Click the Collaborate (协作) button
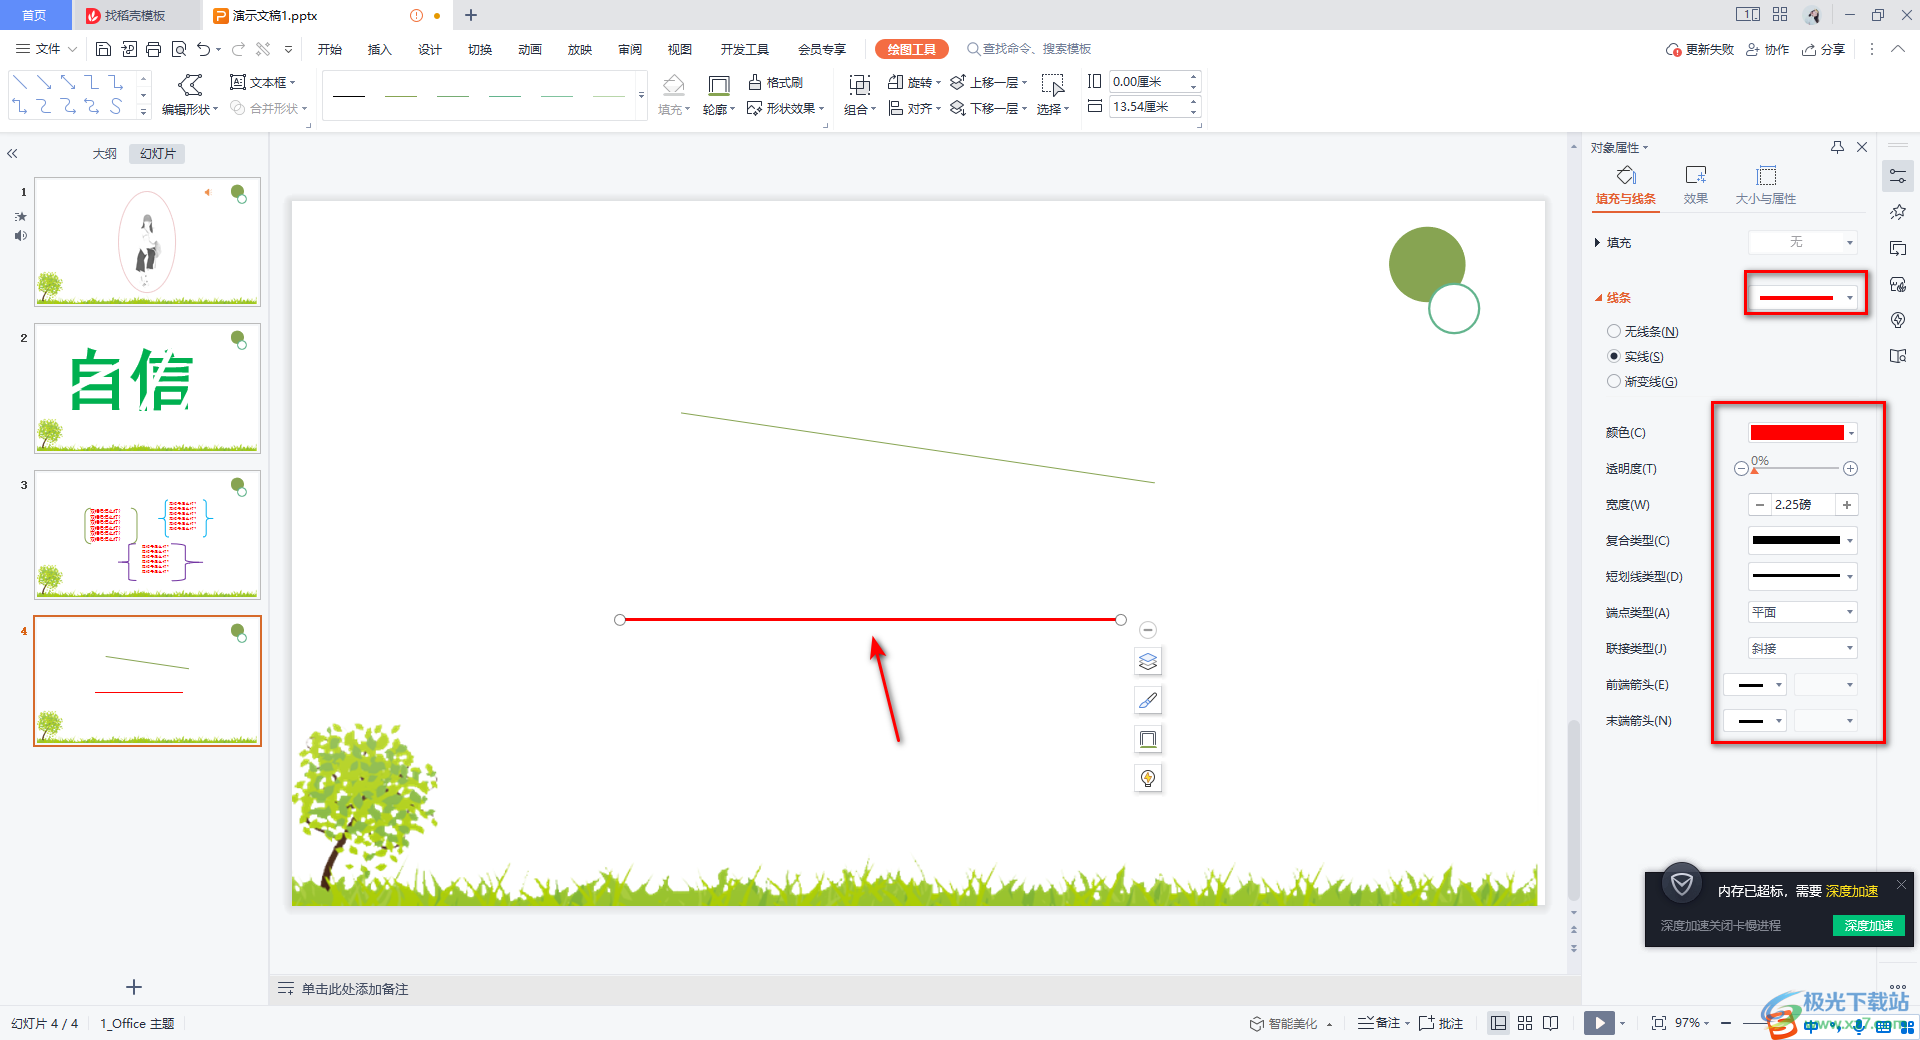This screenshot has width=1920, height=1040. pyautogui.click(x=1767, y=49)
